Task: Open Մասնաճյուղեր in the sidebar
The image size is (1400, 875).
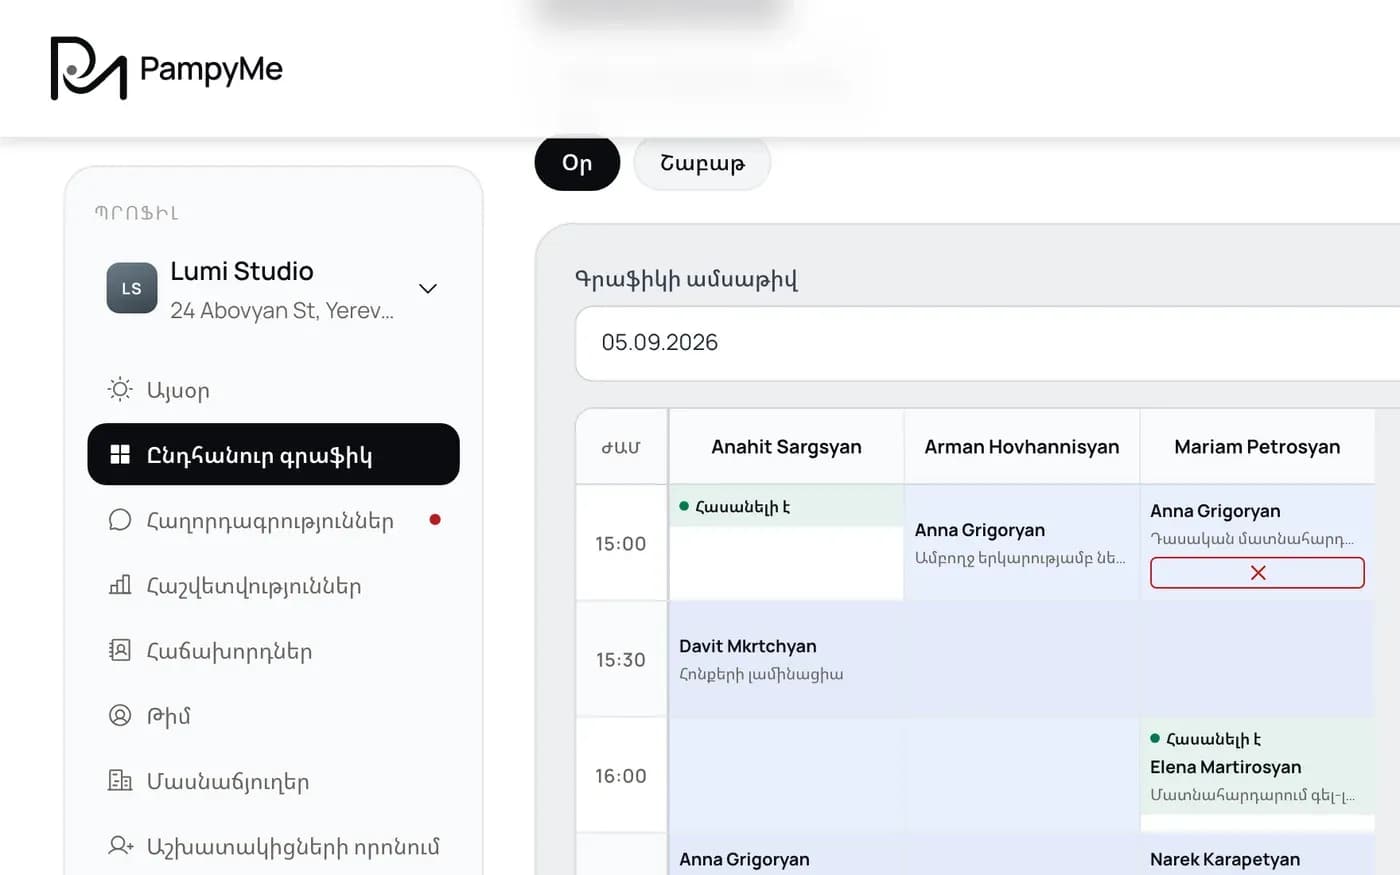Action: tap(273, 780)
